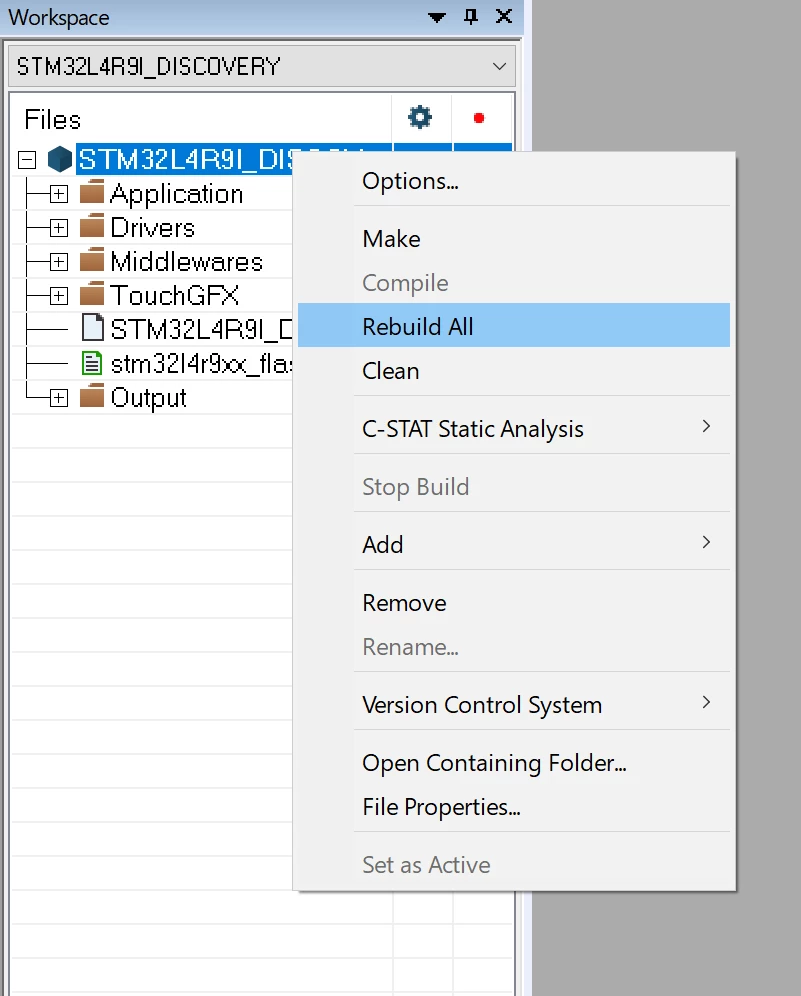Select the STM32L4R9I_DIS project root row
The height and width of the screenshot is (996, 801).
pyautogui.click(x=184, y=159)
